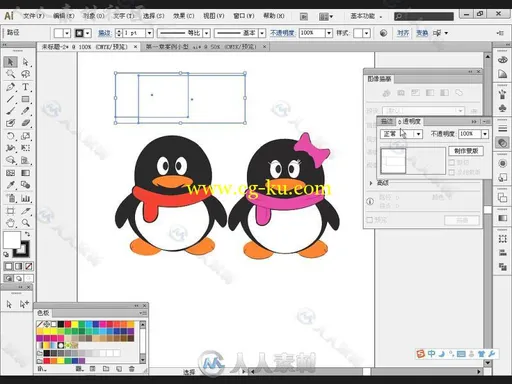Viewport: 512px width, 384px height.
Task: Select the Eyedropper tool
Action: tap(10, 185)
